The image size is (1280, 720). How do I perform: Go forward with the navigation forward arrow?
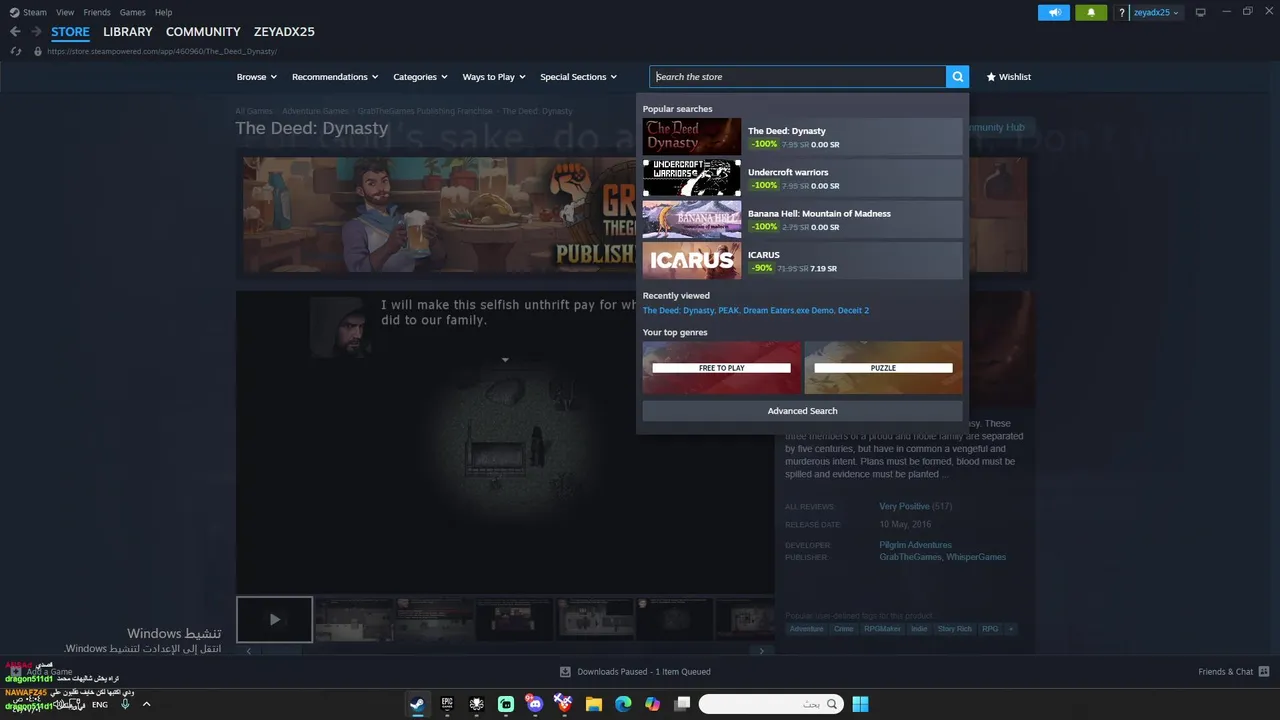(x=36, y=32)
